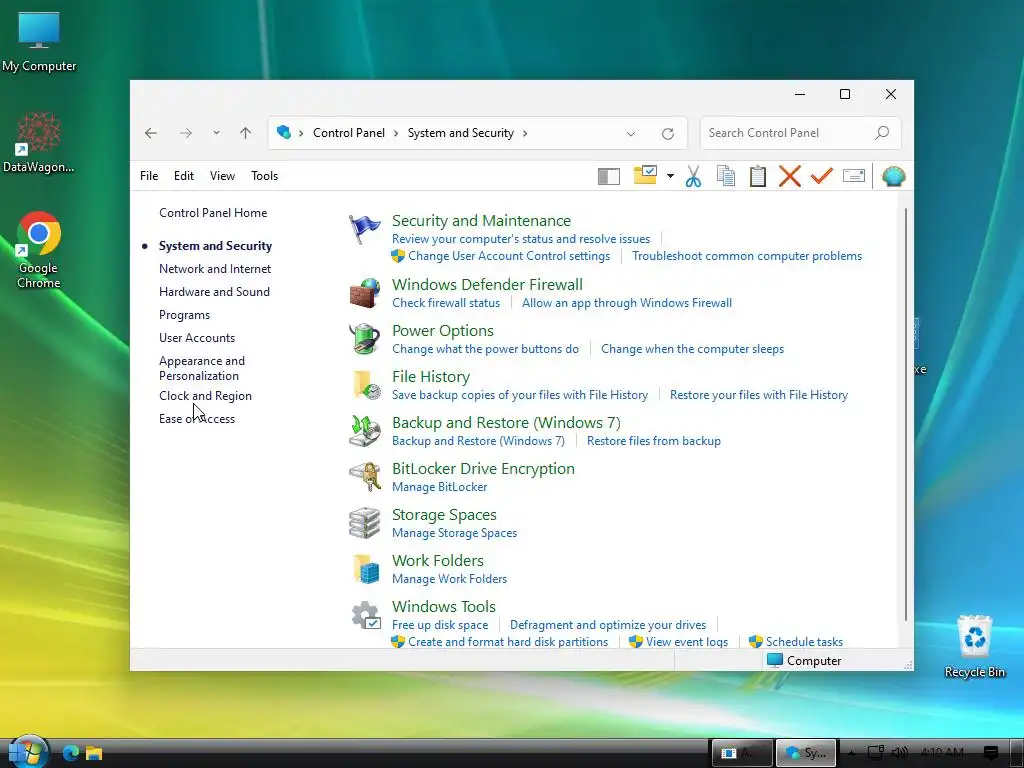Click Restore files from backup link
The height and width of the screenshot is (768, 1024).
coord(654,441)
